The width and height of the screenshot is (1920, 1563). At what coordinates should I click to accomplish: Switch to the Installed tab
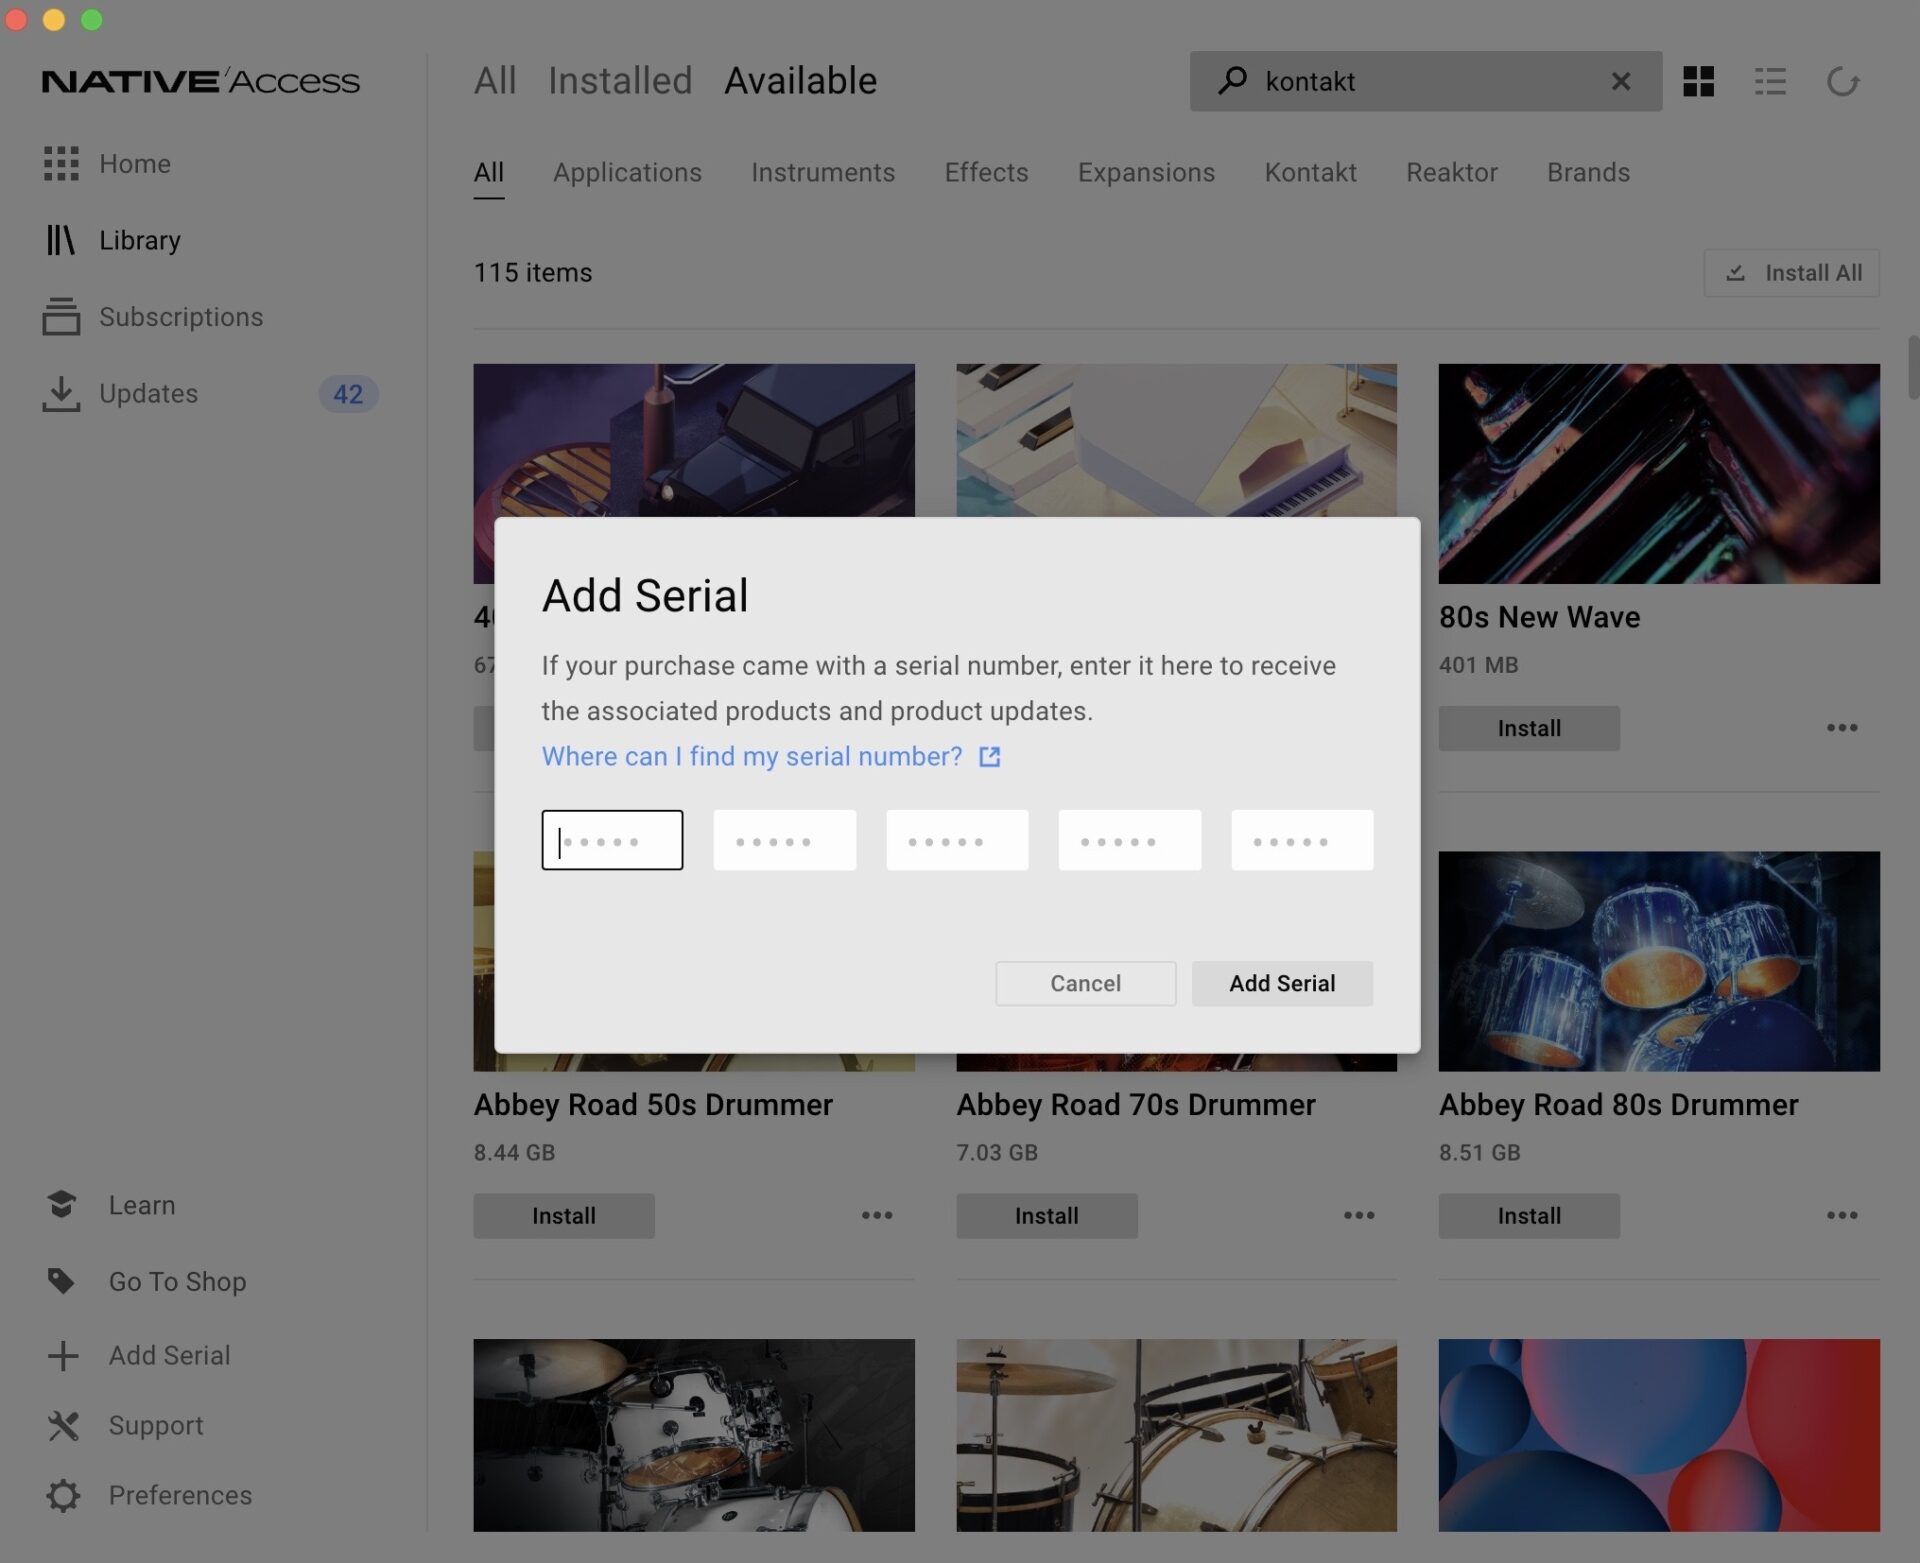[x=620, y=80]
